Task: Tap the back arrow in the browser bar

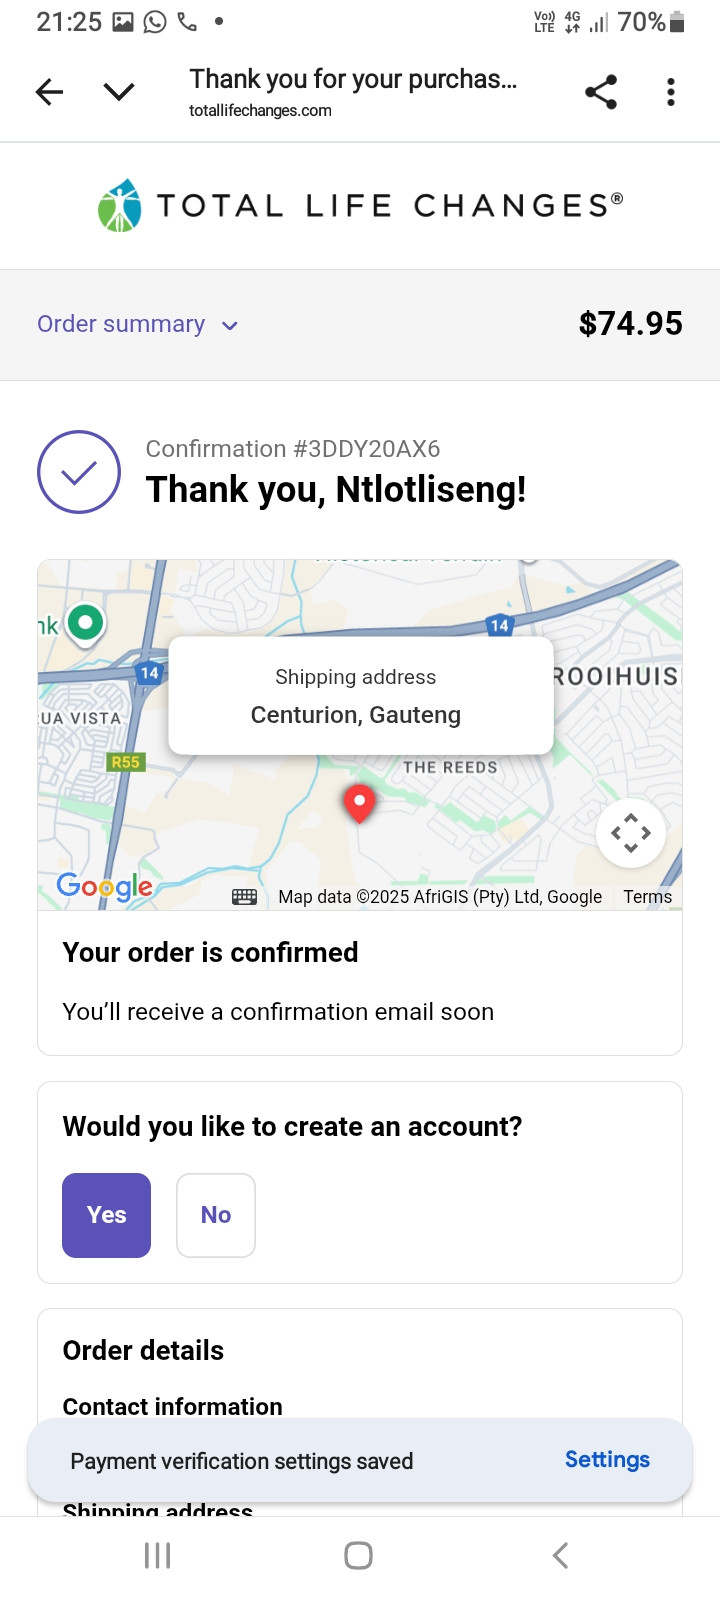Action: tap(49, 93)
